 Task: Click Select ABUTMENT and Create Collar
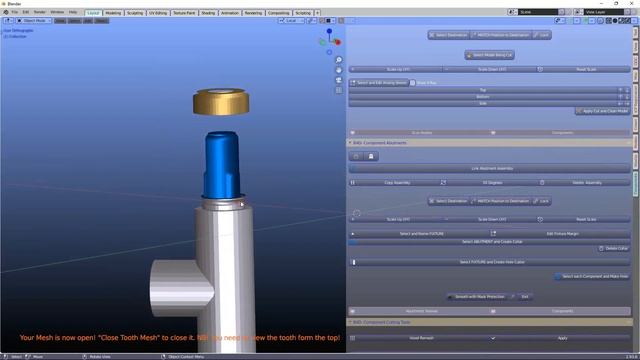(489, 242)
